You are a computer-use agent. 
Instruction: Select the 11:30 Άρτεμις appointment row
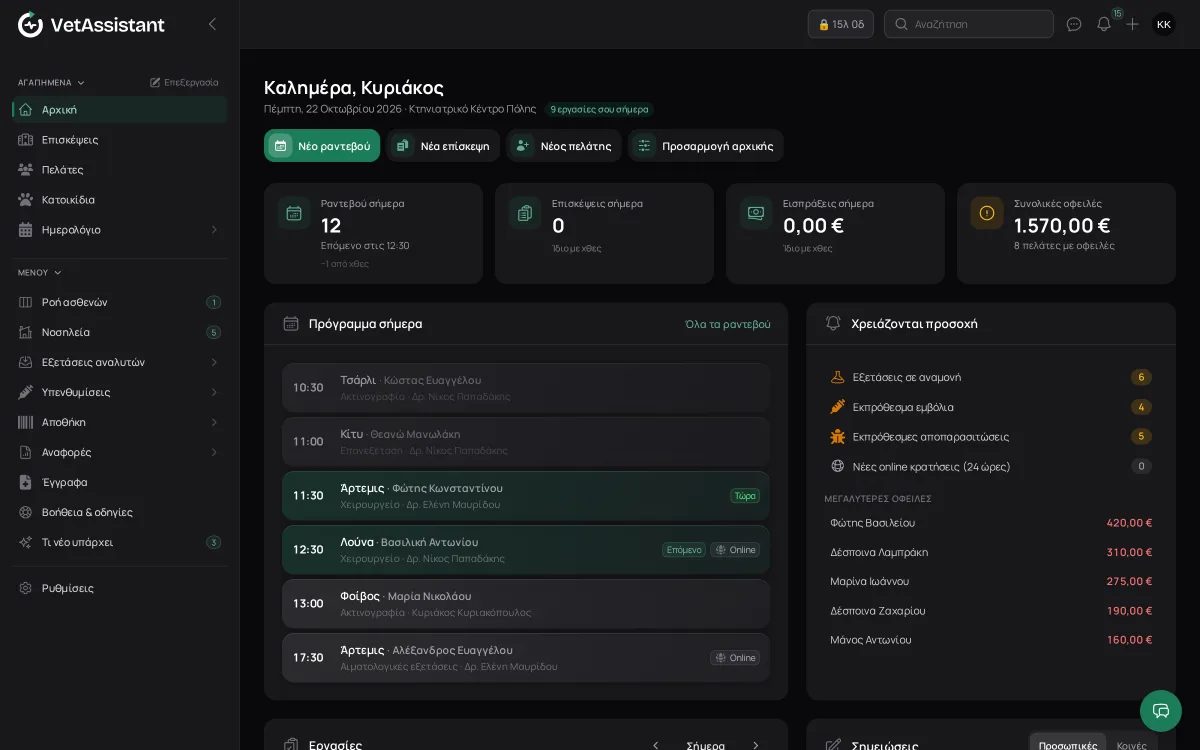pos(526,496)
